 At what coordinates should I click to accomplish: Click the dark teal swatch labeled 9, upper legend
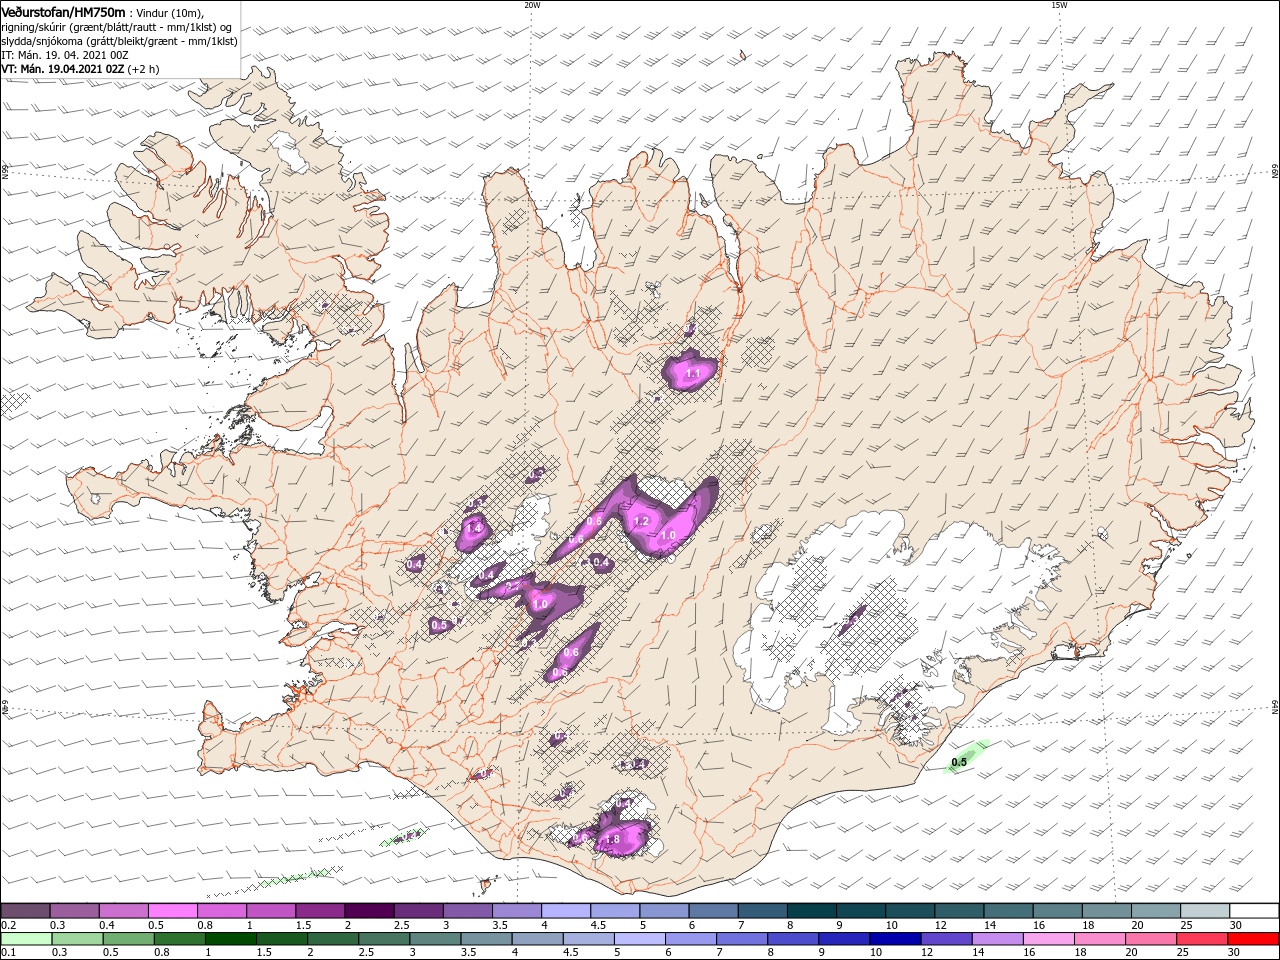click(x=860, y=911)
